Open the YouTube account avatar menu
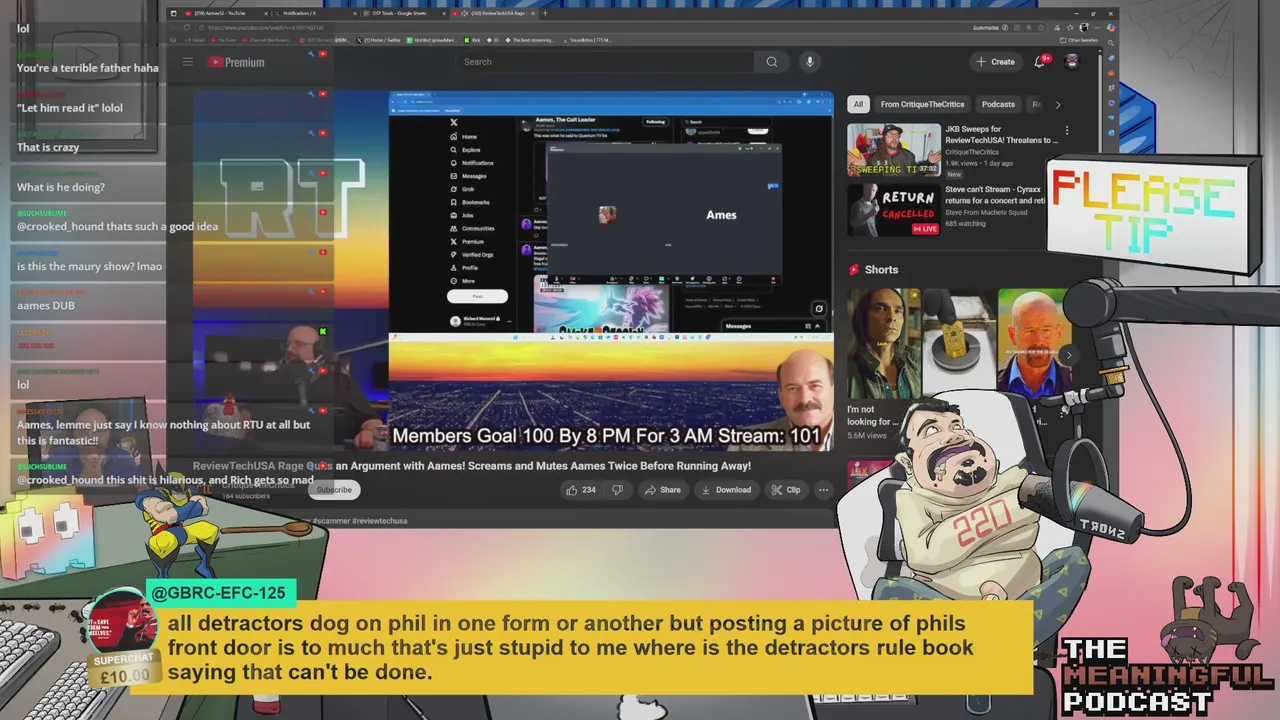This screenshot has height=720, width=1280. (x=1072, y=62)
